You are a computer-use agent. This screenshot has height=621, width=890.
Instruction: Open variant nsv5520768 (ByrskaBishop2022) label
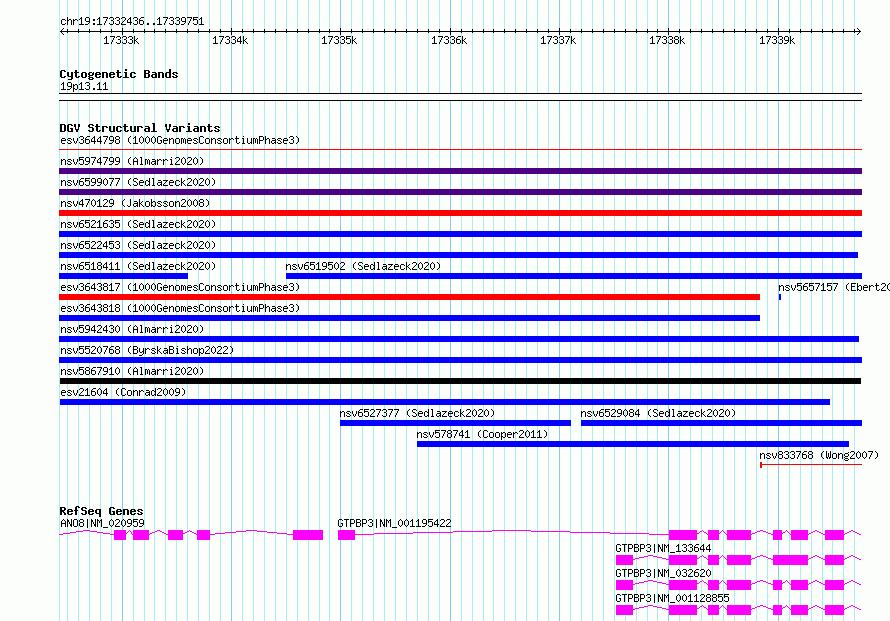(147, 350)
